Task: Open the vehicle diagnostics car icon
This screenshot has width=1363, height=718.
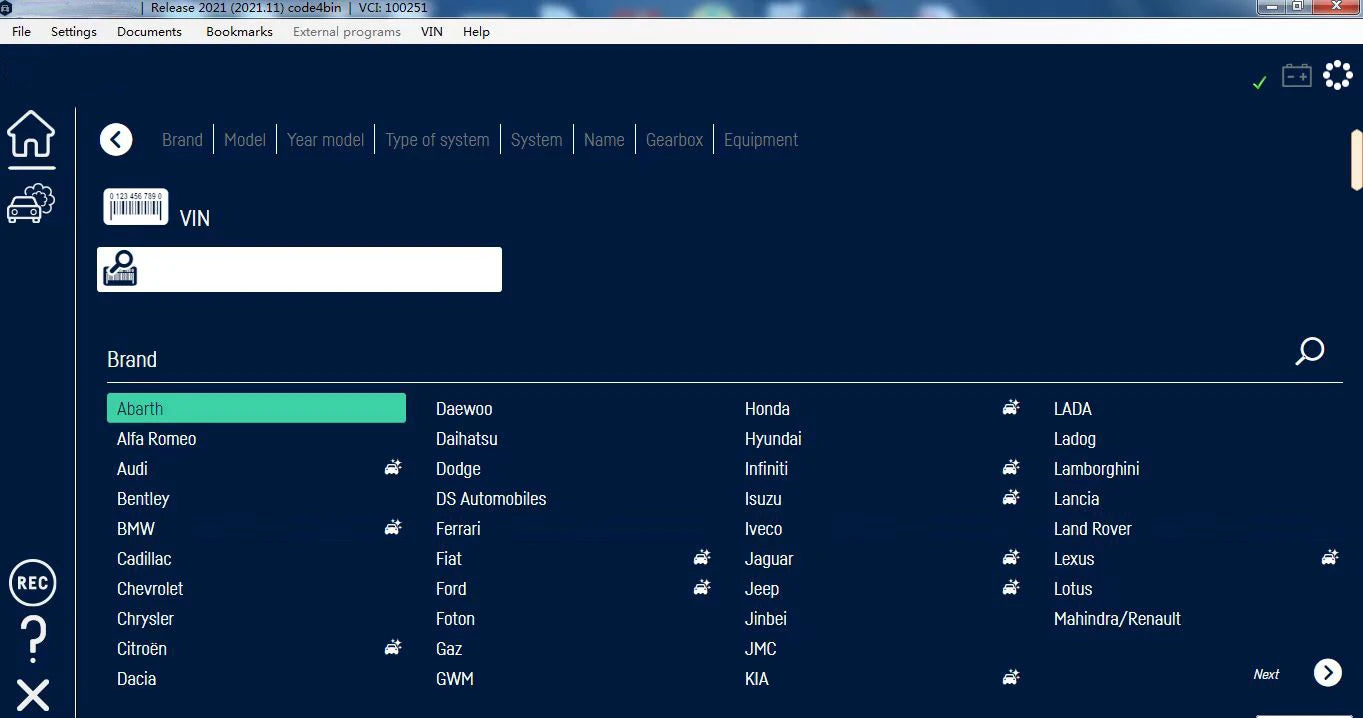Action: tap(31, 203)
